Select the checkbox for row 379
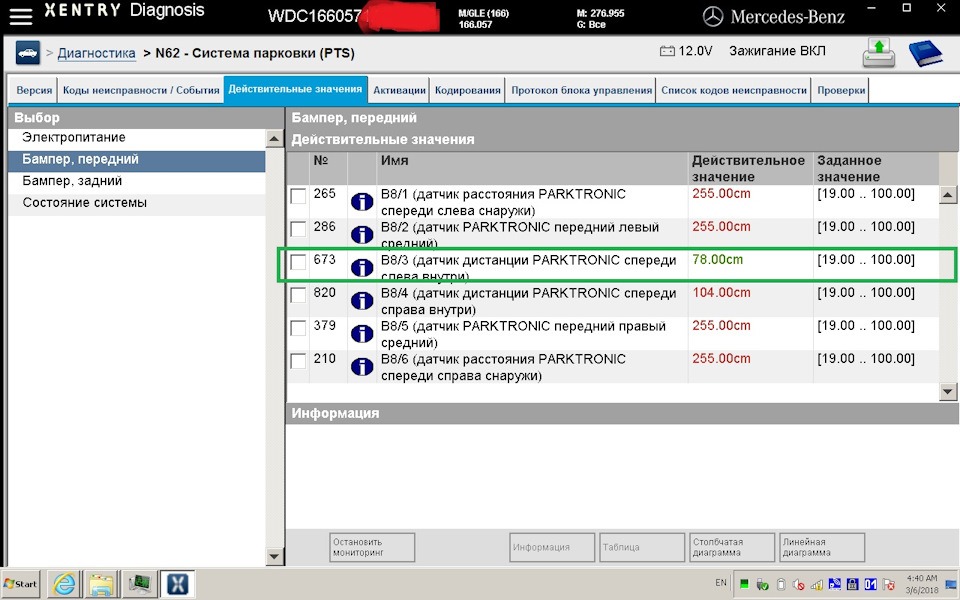Viewport: 960px width, 600px height. coord(298,329)
